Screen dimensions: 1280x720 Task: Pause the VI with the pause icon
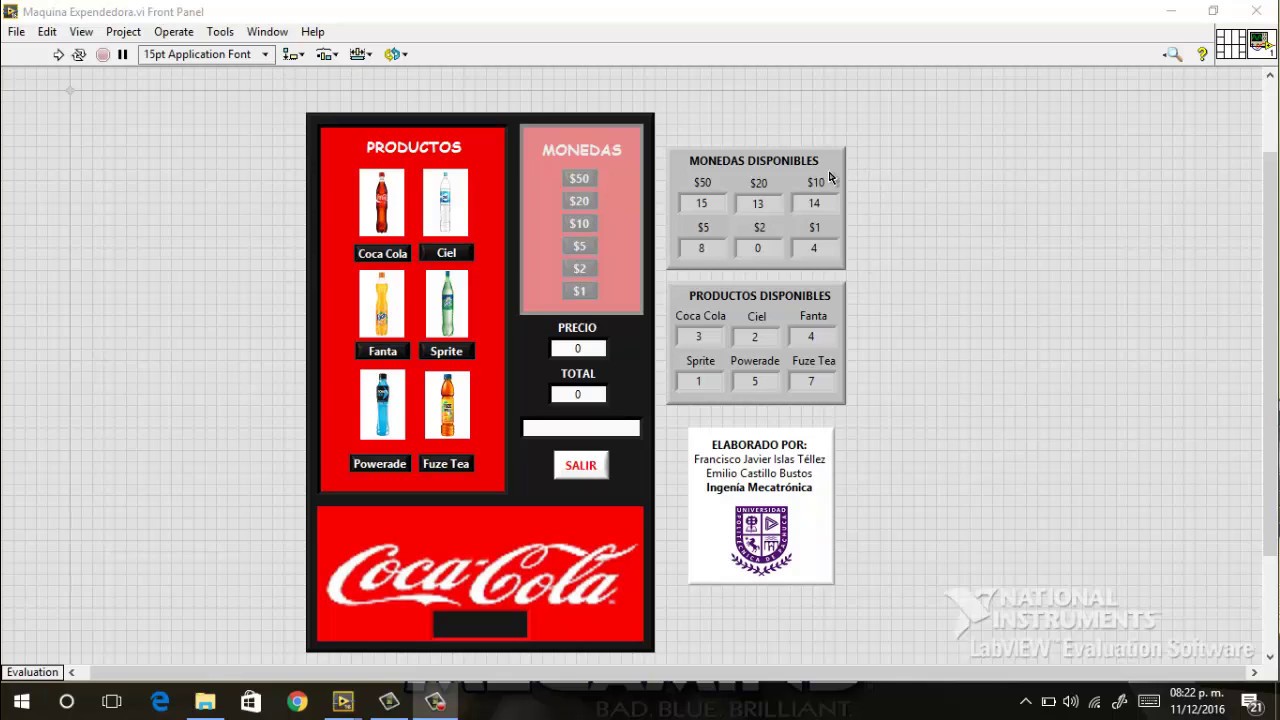(x=122, y=55)
